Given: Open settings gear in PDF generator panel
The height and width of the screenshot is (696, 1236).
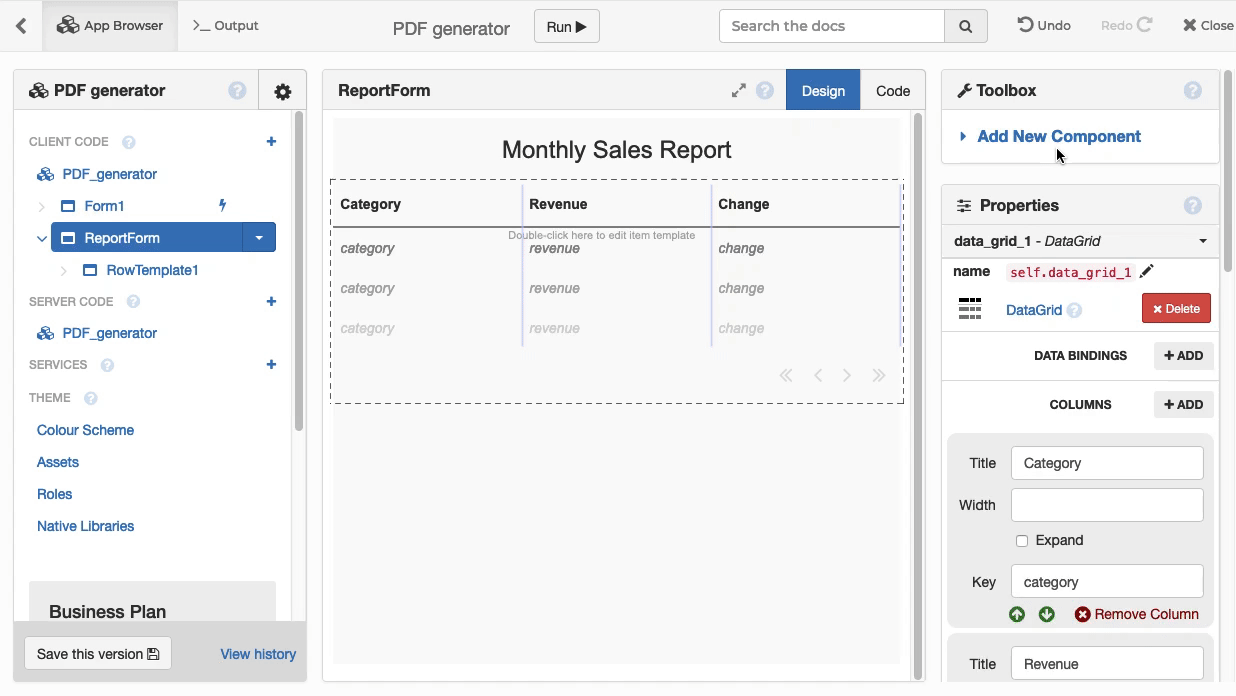Looking at the screenshot, I should (282, 92).
